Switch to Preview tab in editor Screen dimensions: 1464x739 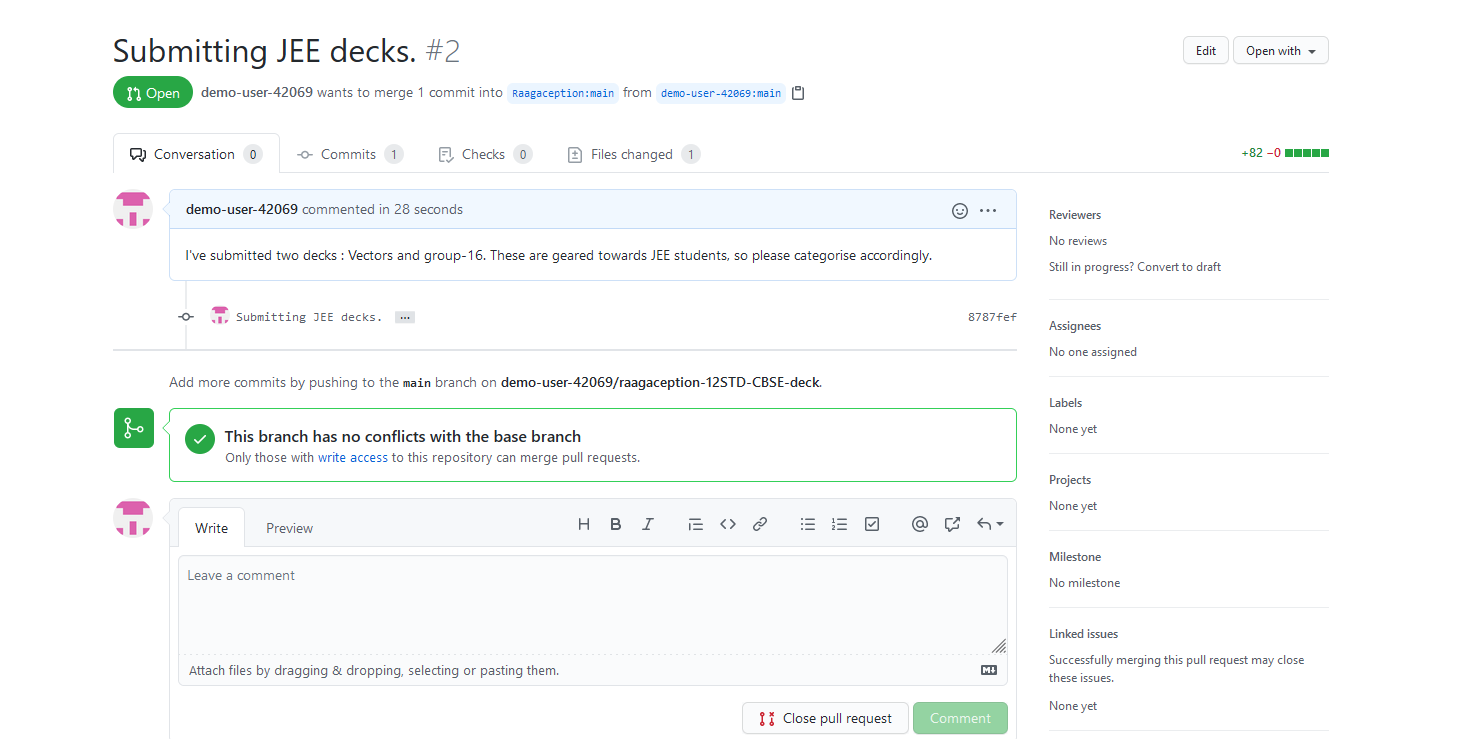click(x=289, y=528)
